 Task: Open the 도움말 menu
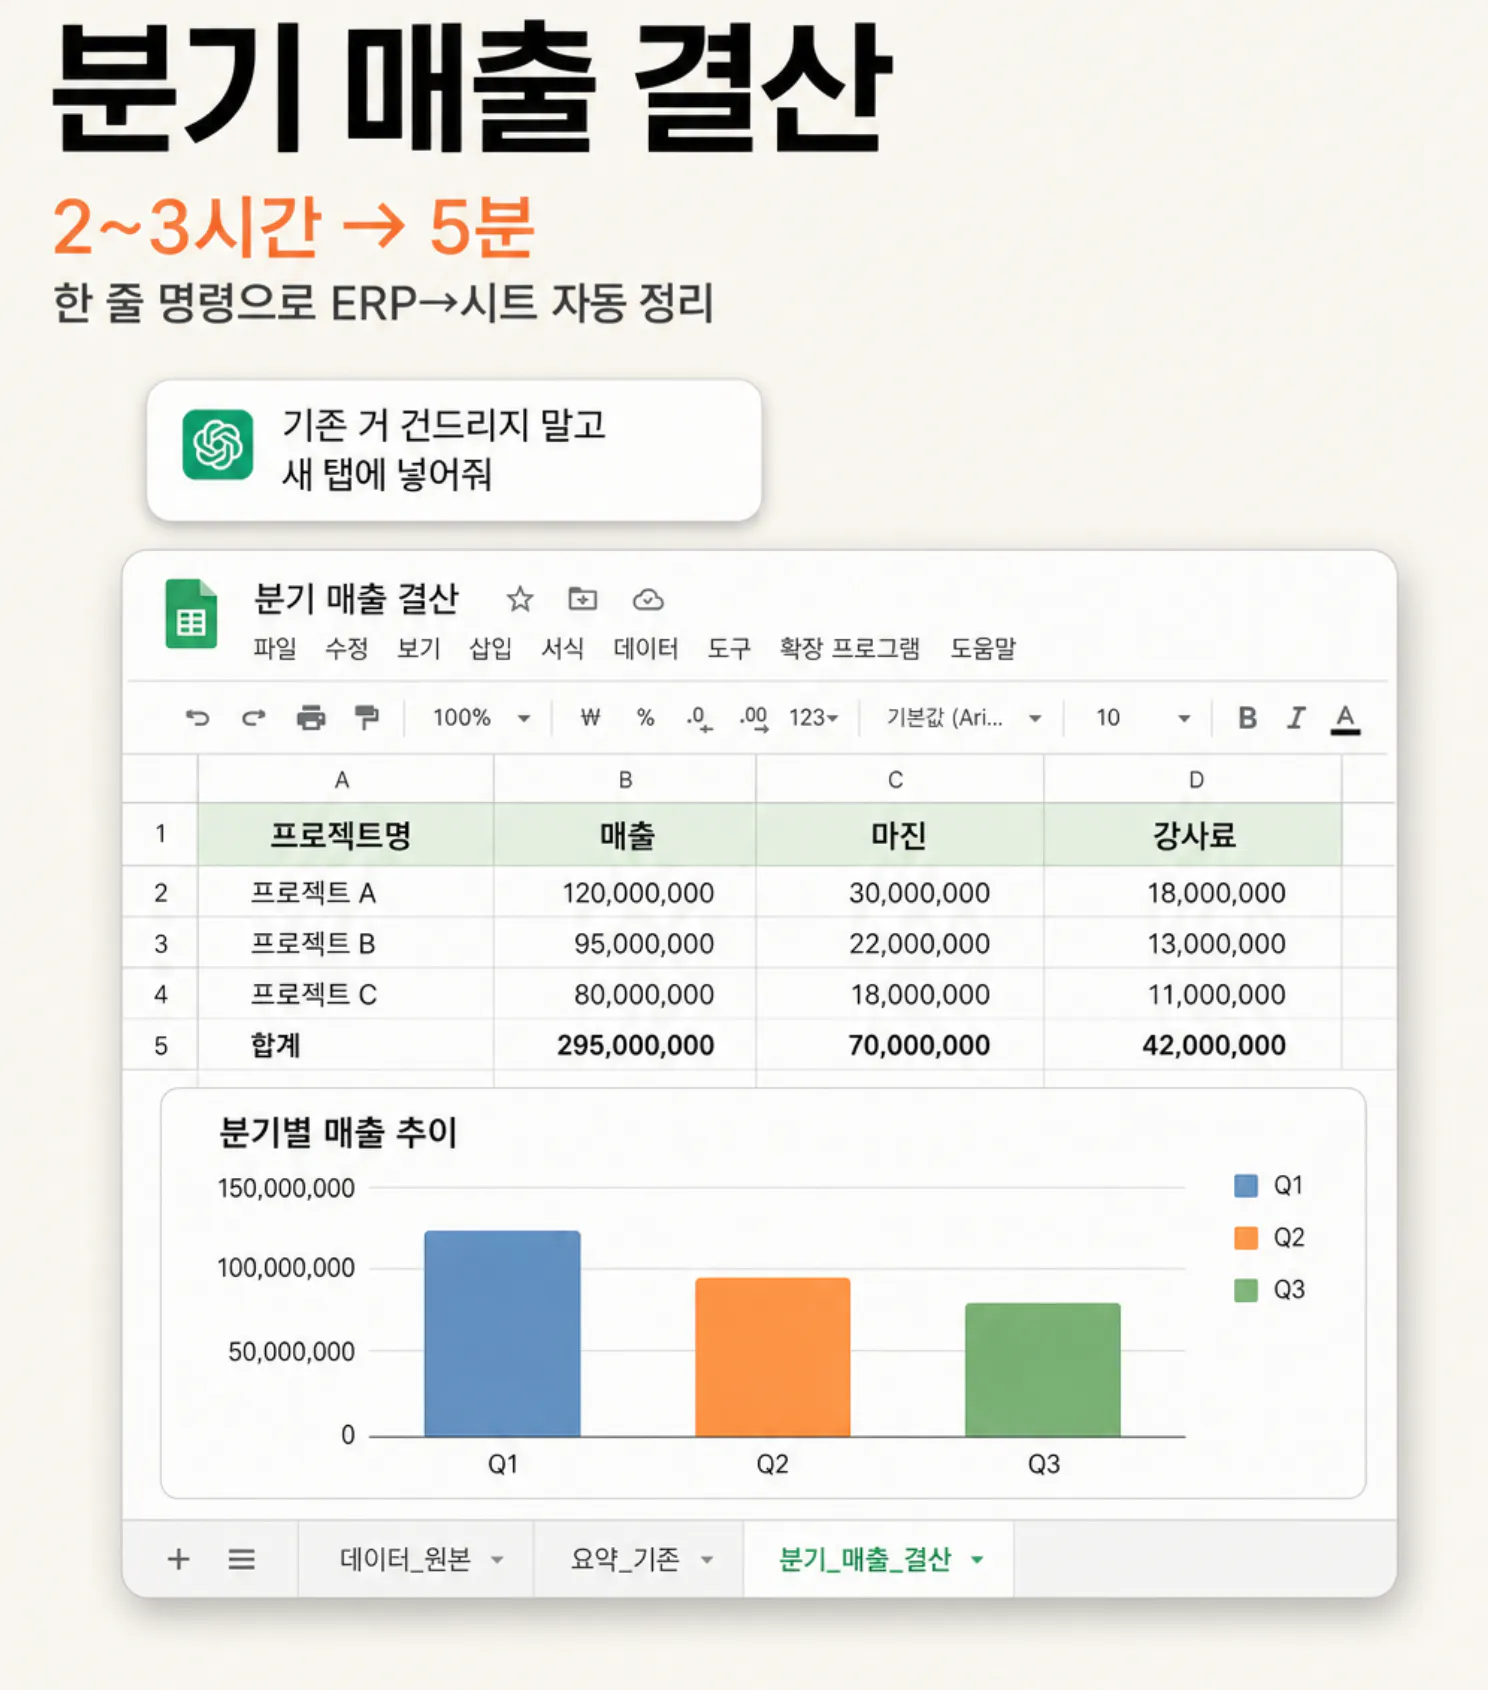(982, 648)
